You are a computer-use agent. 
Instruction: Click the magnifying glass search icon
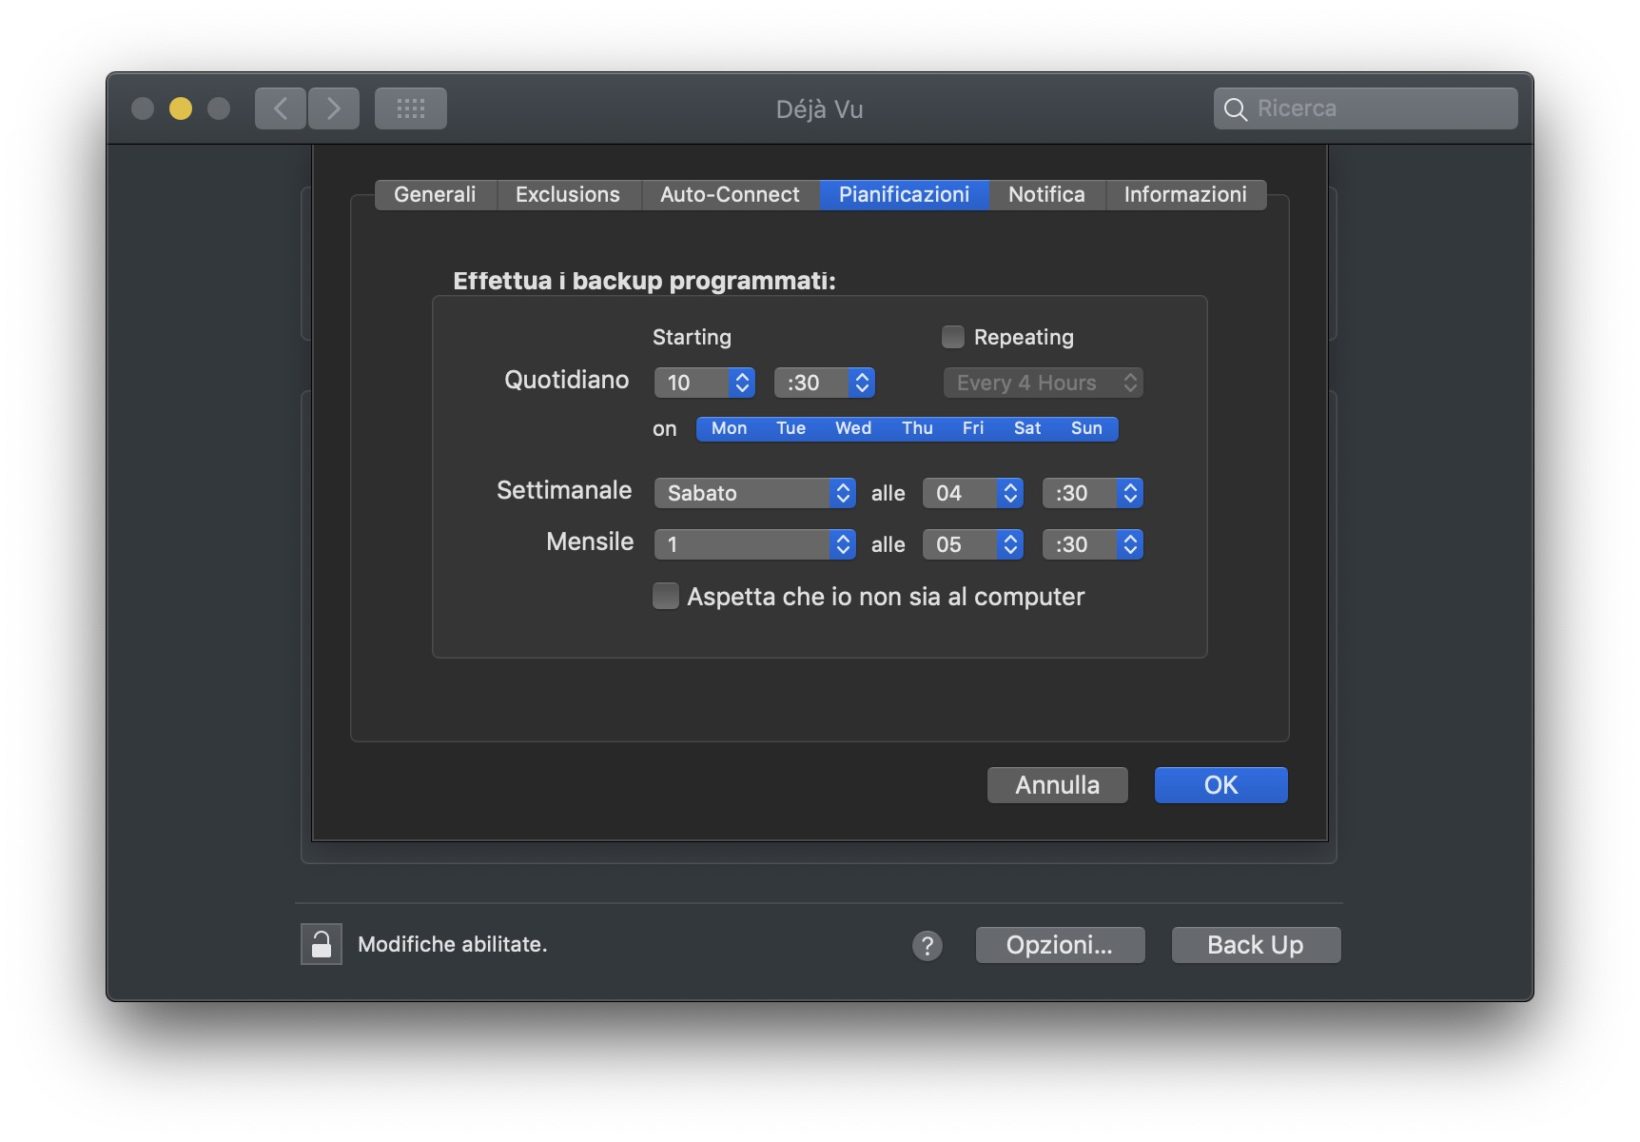pyautogui.click(x=1236, y=109)
